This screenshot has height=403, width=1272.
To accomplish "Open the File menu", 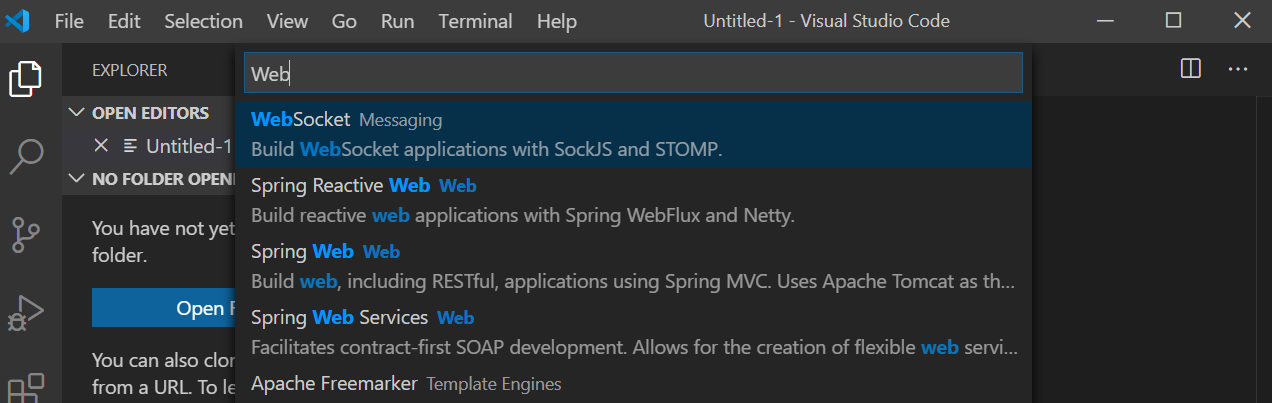I will pyautogui.click(x=69, y=20).
